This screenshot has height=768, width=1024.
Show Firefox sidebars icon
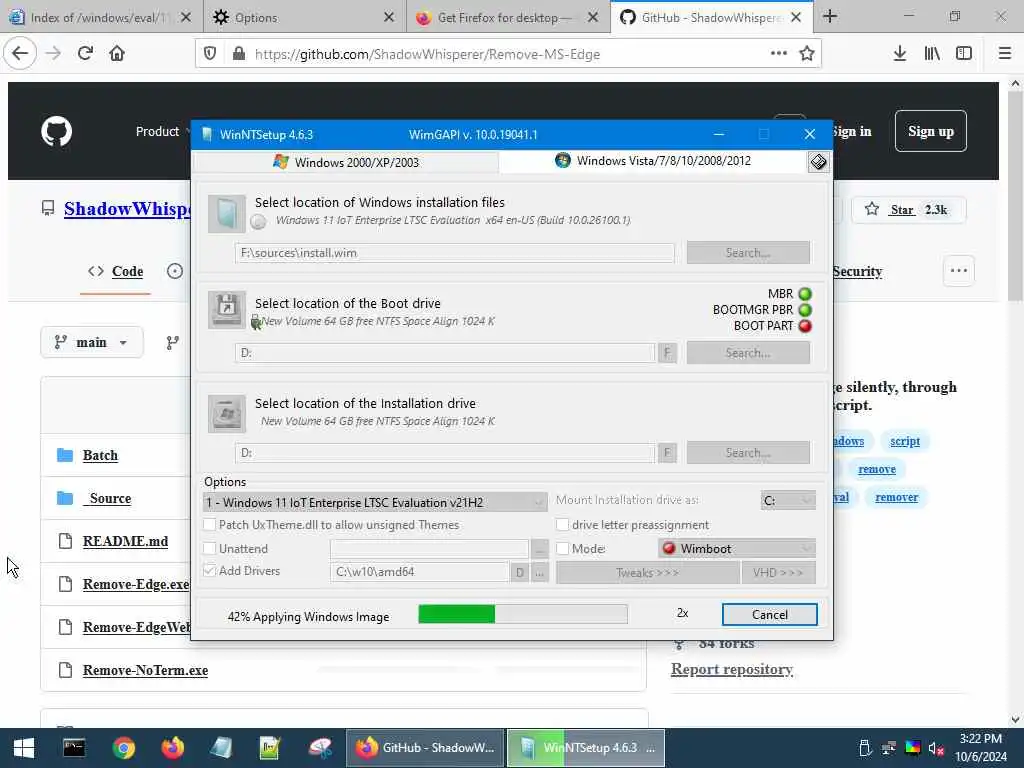[x=964, y=54]
